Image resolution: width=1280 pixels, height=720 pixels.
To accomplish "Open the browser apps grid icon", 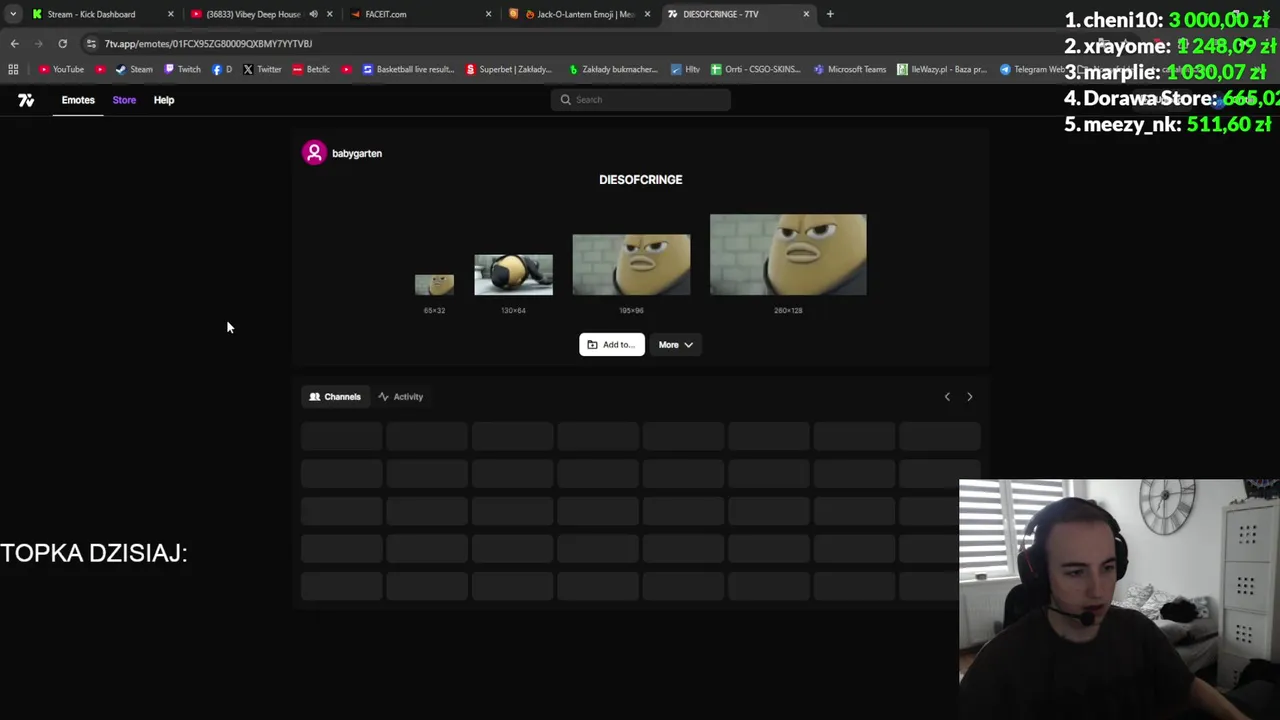I will point(13,69).
